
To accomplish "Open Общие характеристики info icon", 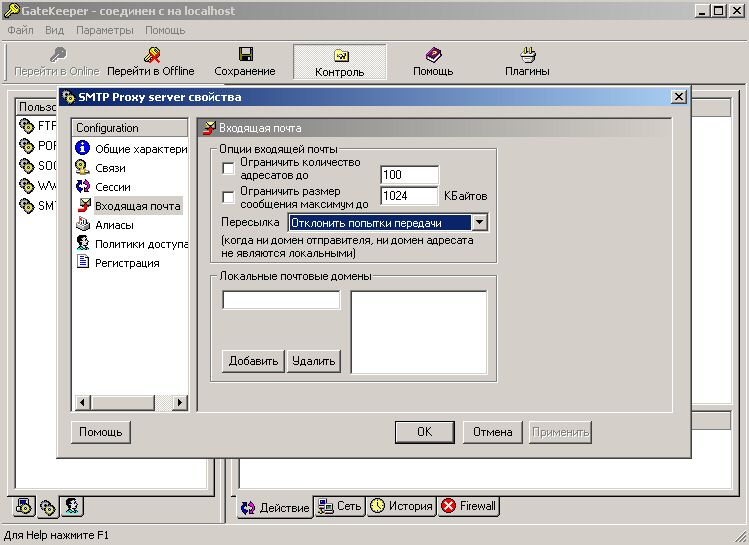I will coord(83,148).
